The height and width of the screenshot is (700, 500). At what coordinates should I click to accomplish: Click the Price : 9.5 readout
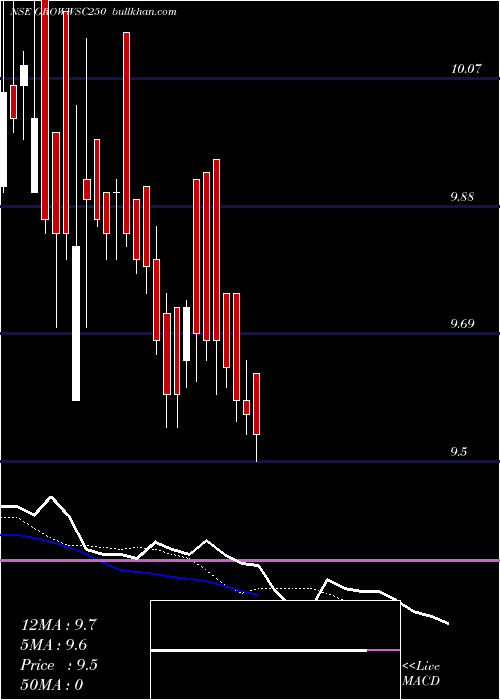tap(59, 665)
